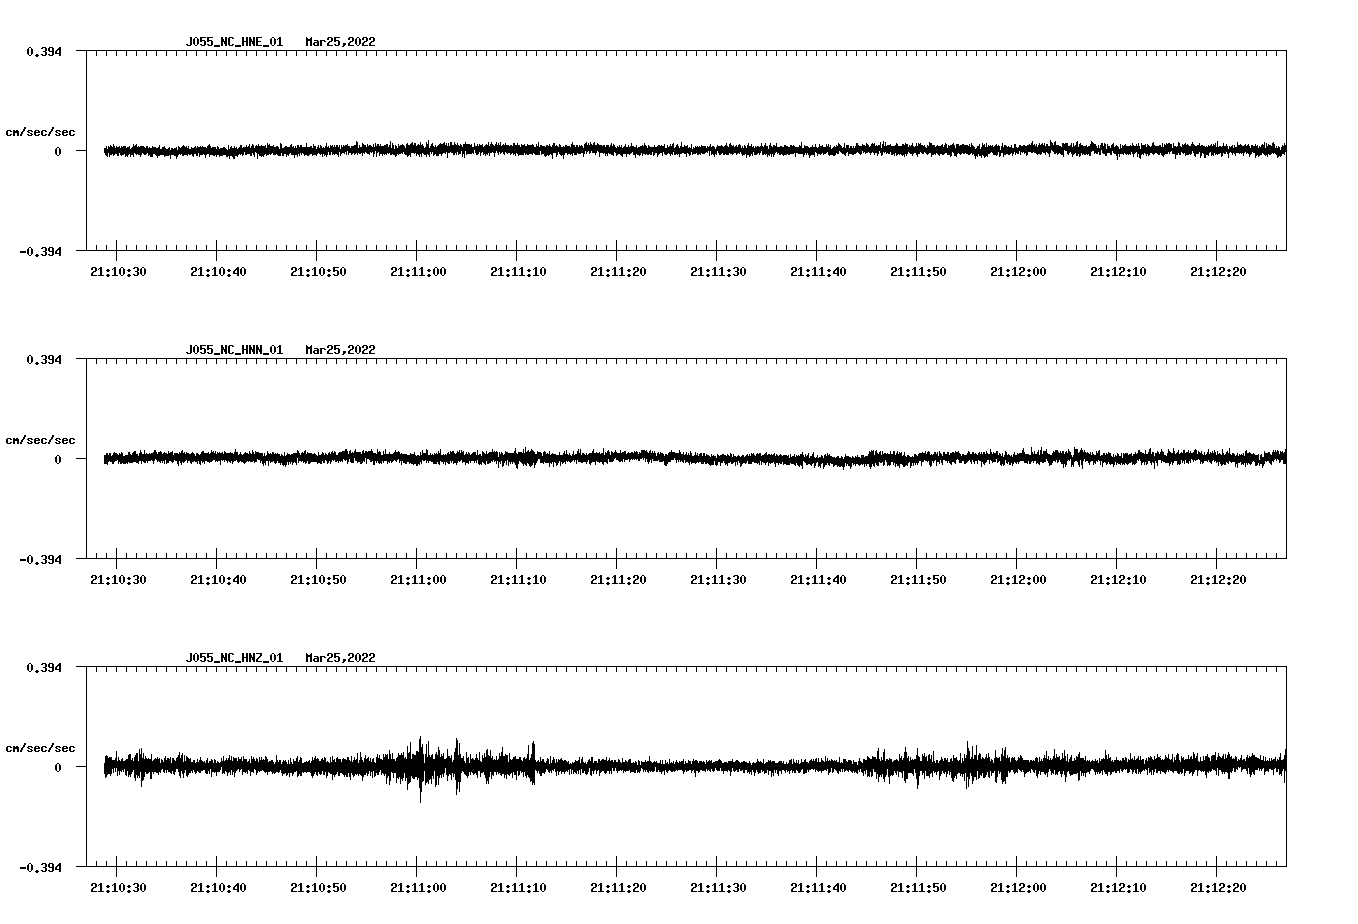This screenshot has height=924, width=1358.
Task: Click the J055_NC_HNZ_01 channel title
Action: click(234, 658)
